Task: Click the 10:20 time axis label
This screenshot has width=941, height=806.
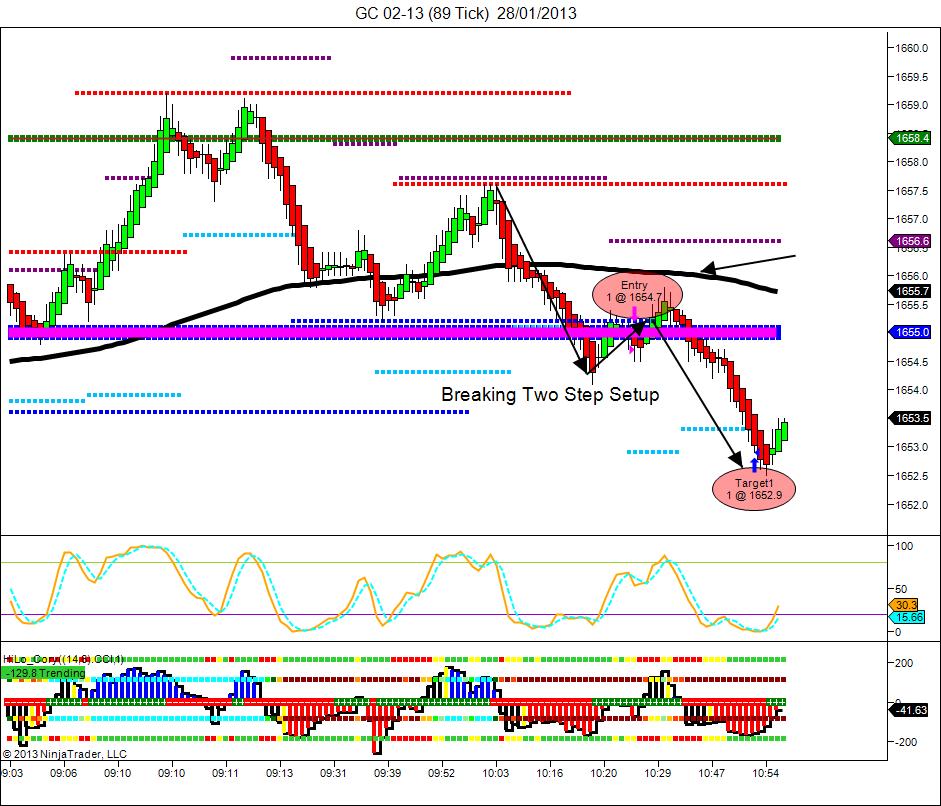Action: click(603, 773)
